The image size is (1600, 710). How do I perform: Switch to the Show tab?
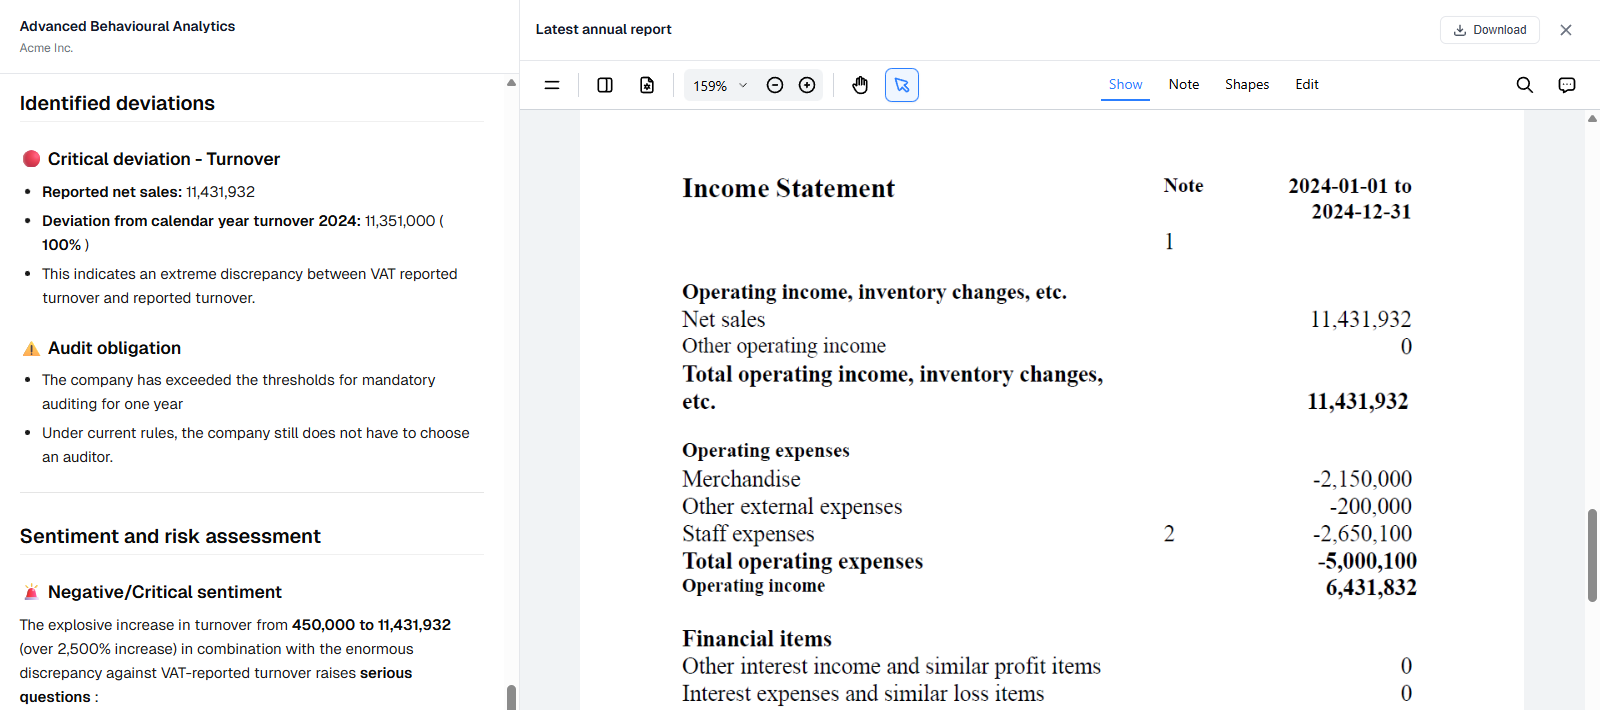tap(1125, 85)
